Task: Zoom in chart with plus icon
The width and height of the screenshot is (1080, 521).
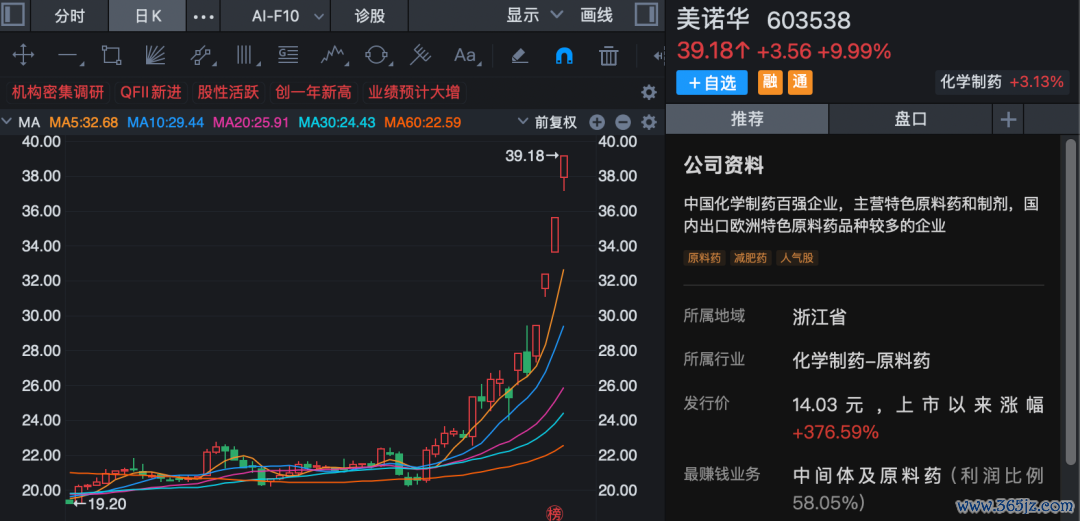Action: (x=596, y=123)
